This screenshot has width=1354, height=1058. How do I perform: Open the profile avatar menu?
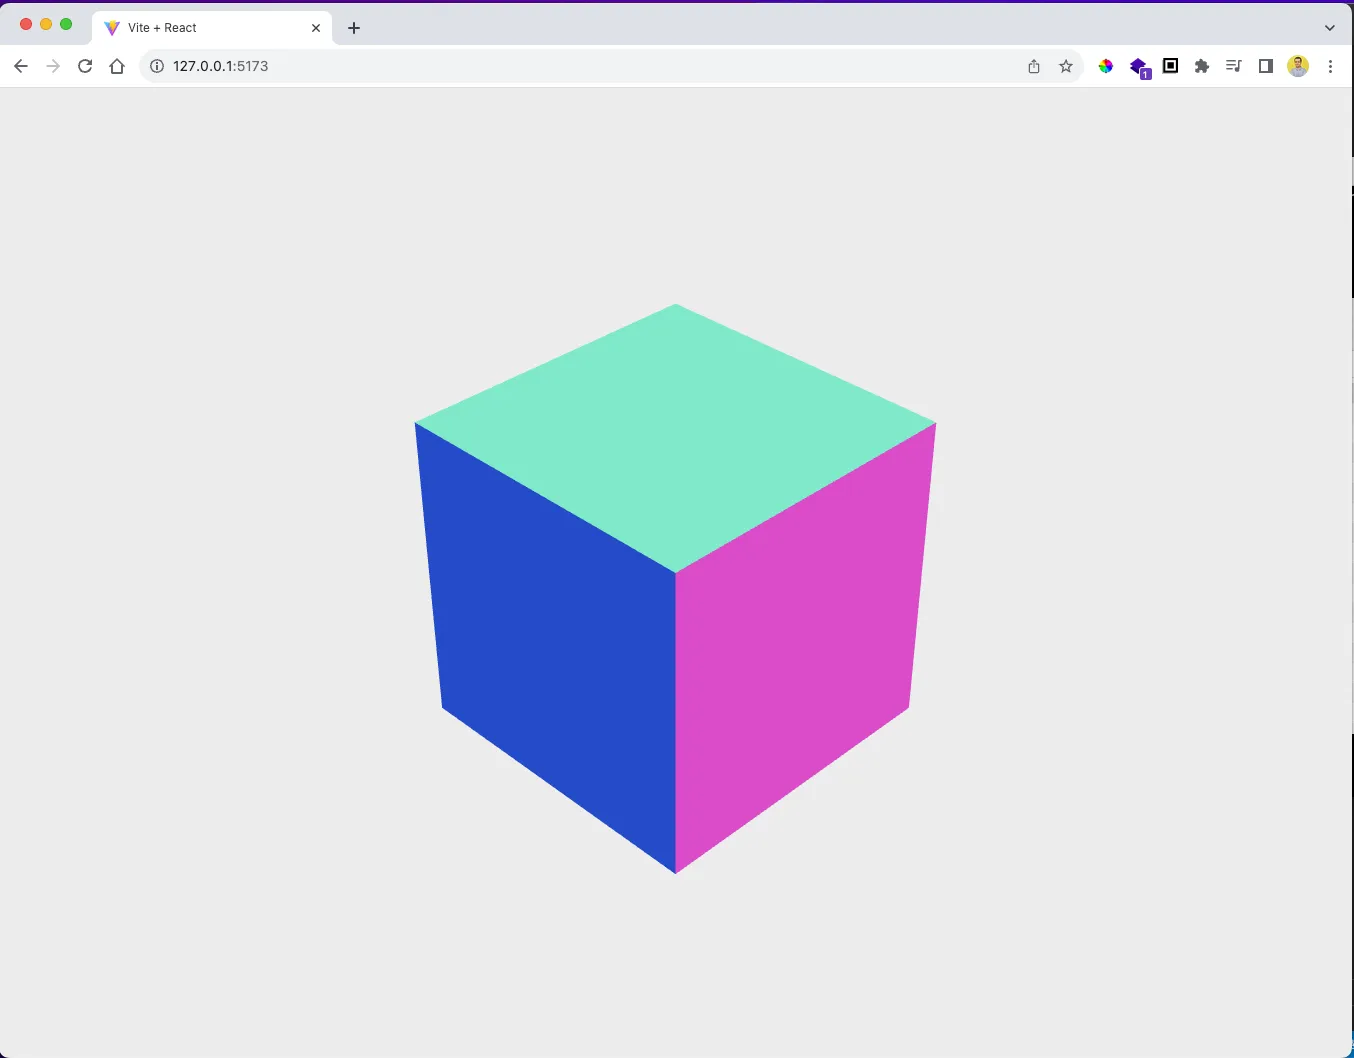pos(1298,66)
